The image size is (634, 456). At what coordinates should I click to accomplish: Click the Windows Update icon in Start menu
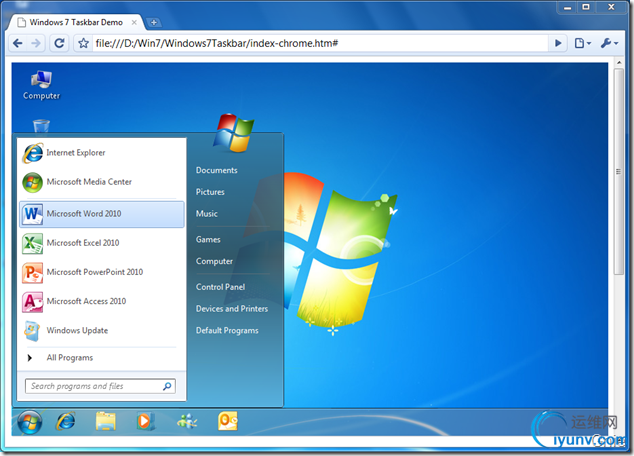32,331
